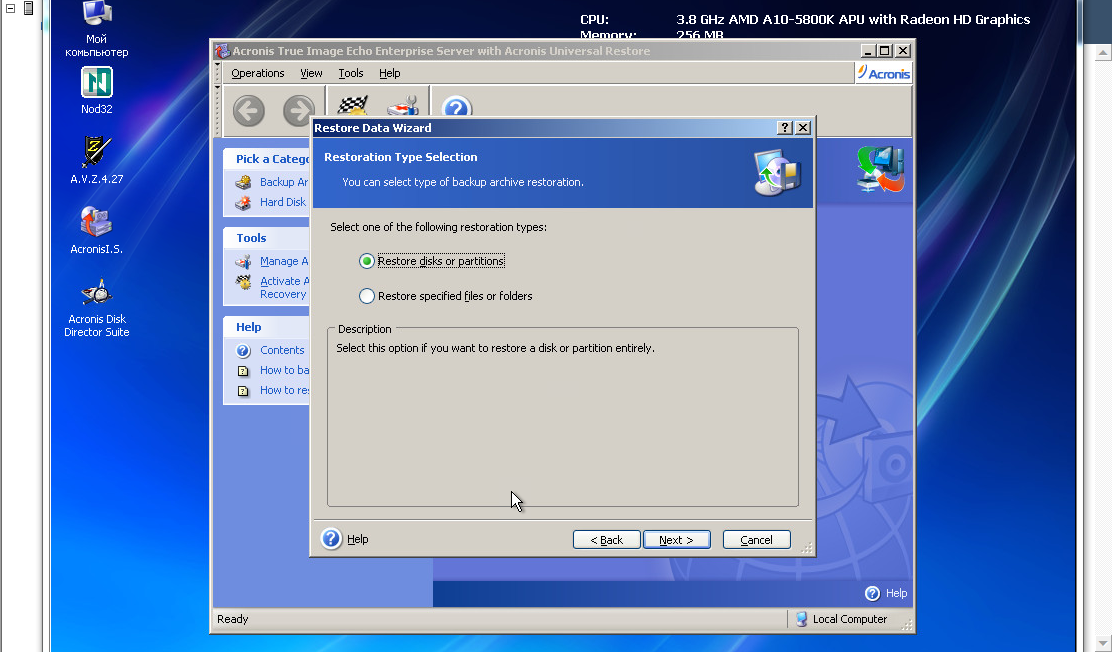Viewport: 1112px width, 652px height.
Task: Click the Help link in wizard footer
Action: [357, 539]
